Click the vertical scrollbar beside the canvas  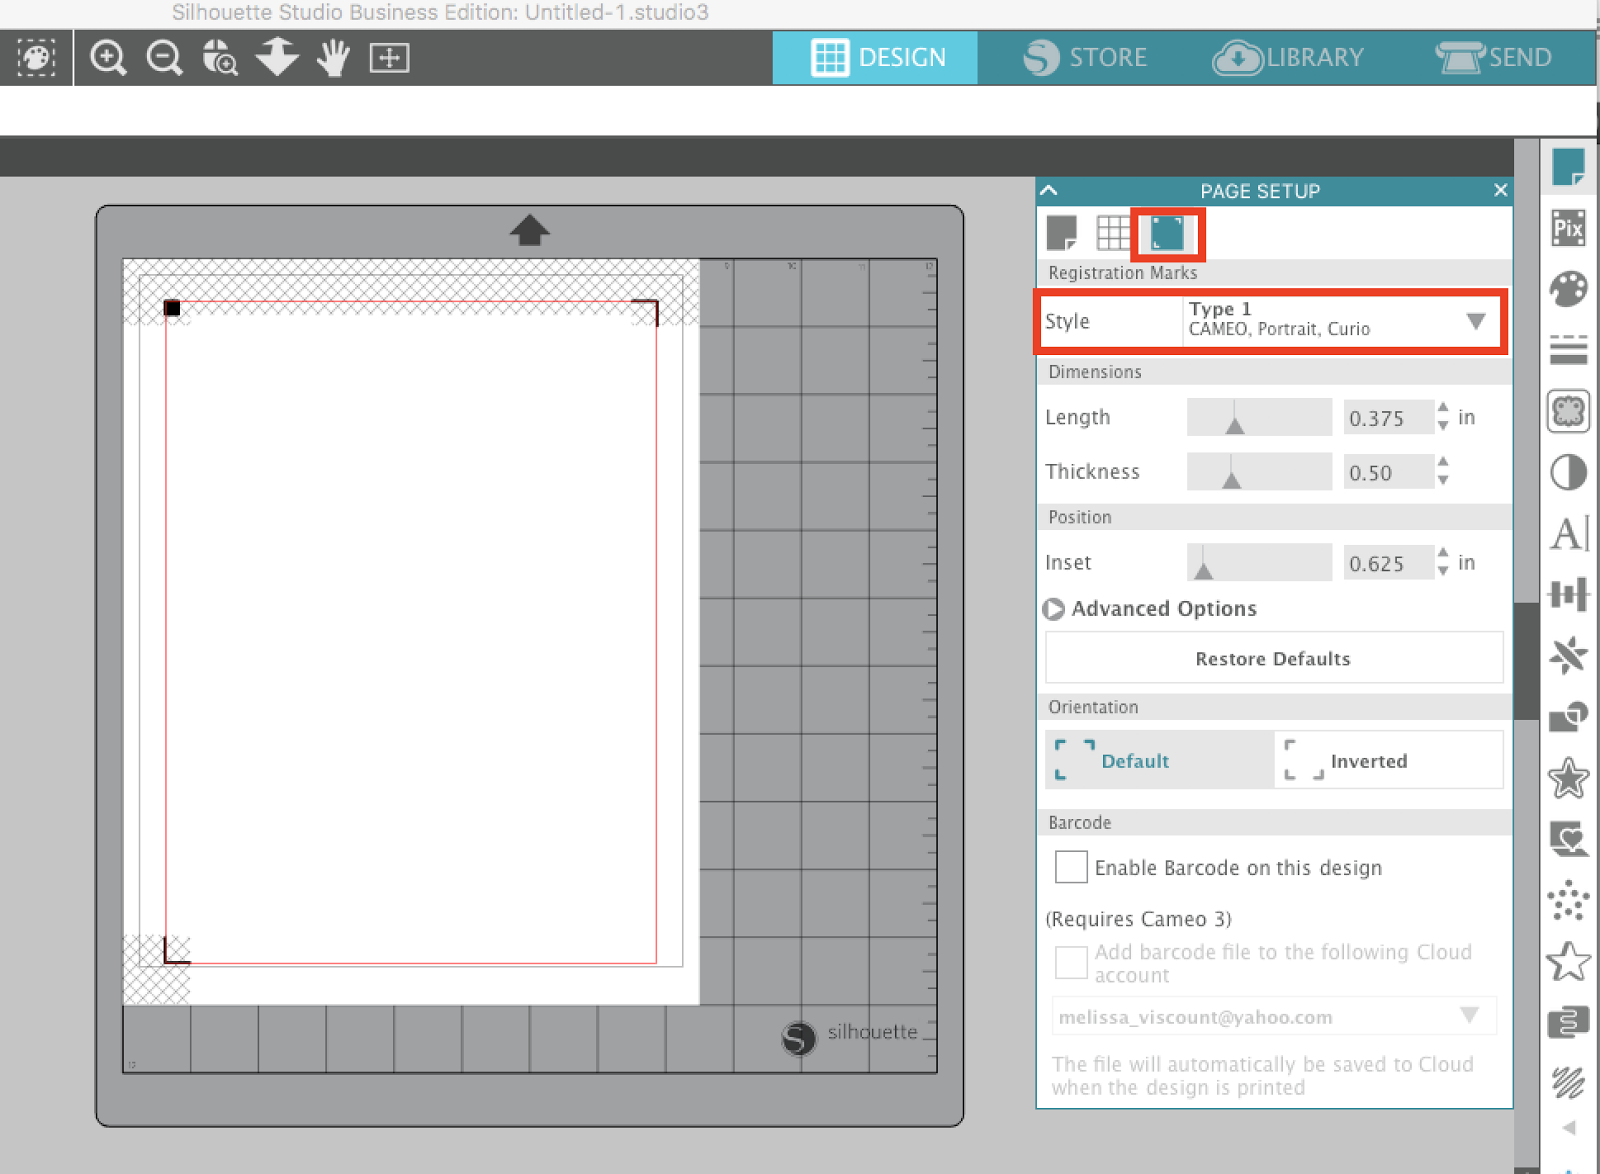point(1526,660)
